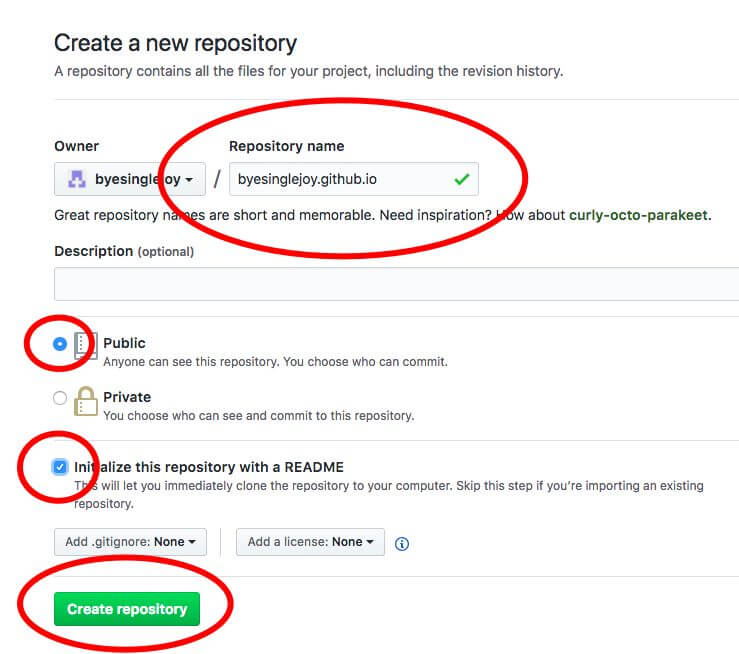Image resolution: width=739 pixels, height=654 pixels.
Task: Open the Add a license dropdown
Action: click(x=310, y=542)
